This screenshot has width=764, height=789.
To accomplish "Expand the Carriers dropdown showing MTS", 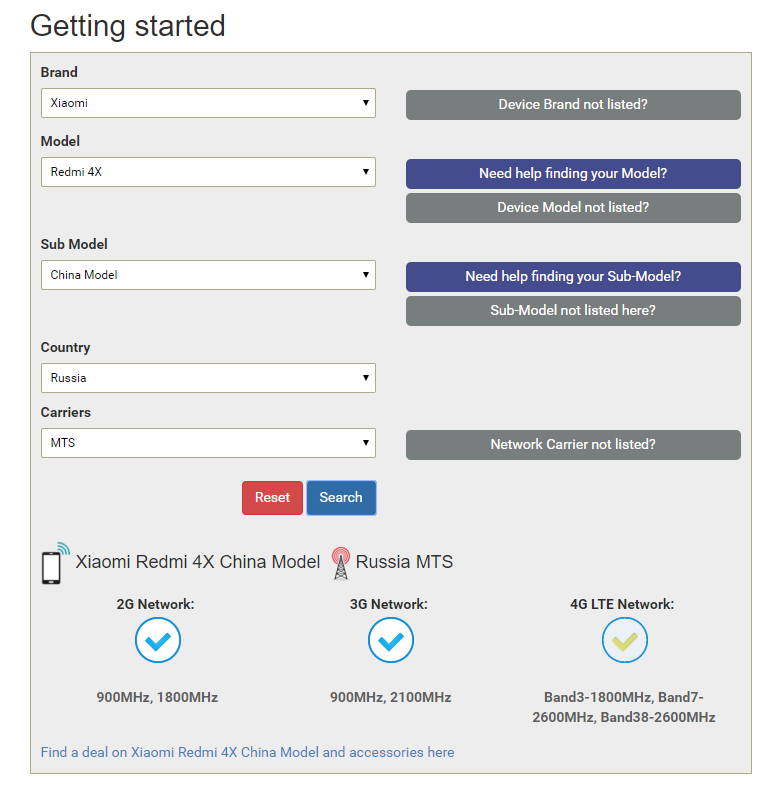I will click(208, 443).
